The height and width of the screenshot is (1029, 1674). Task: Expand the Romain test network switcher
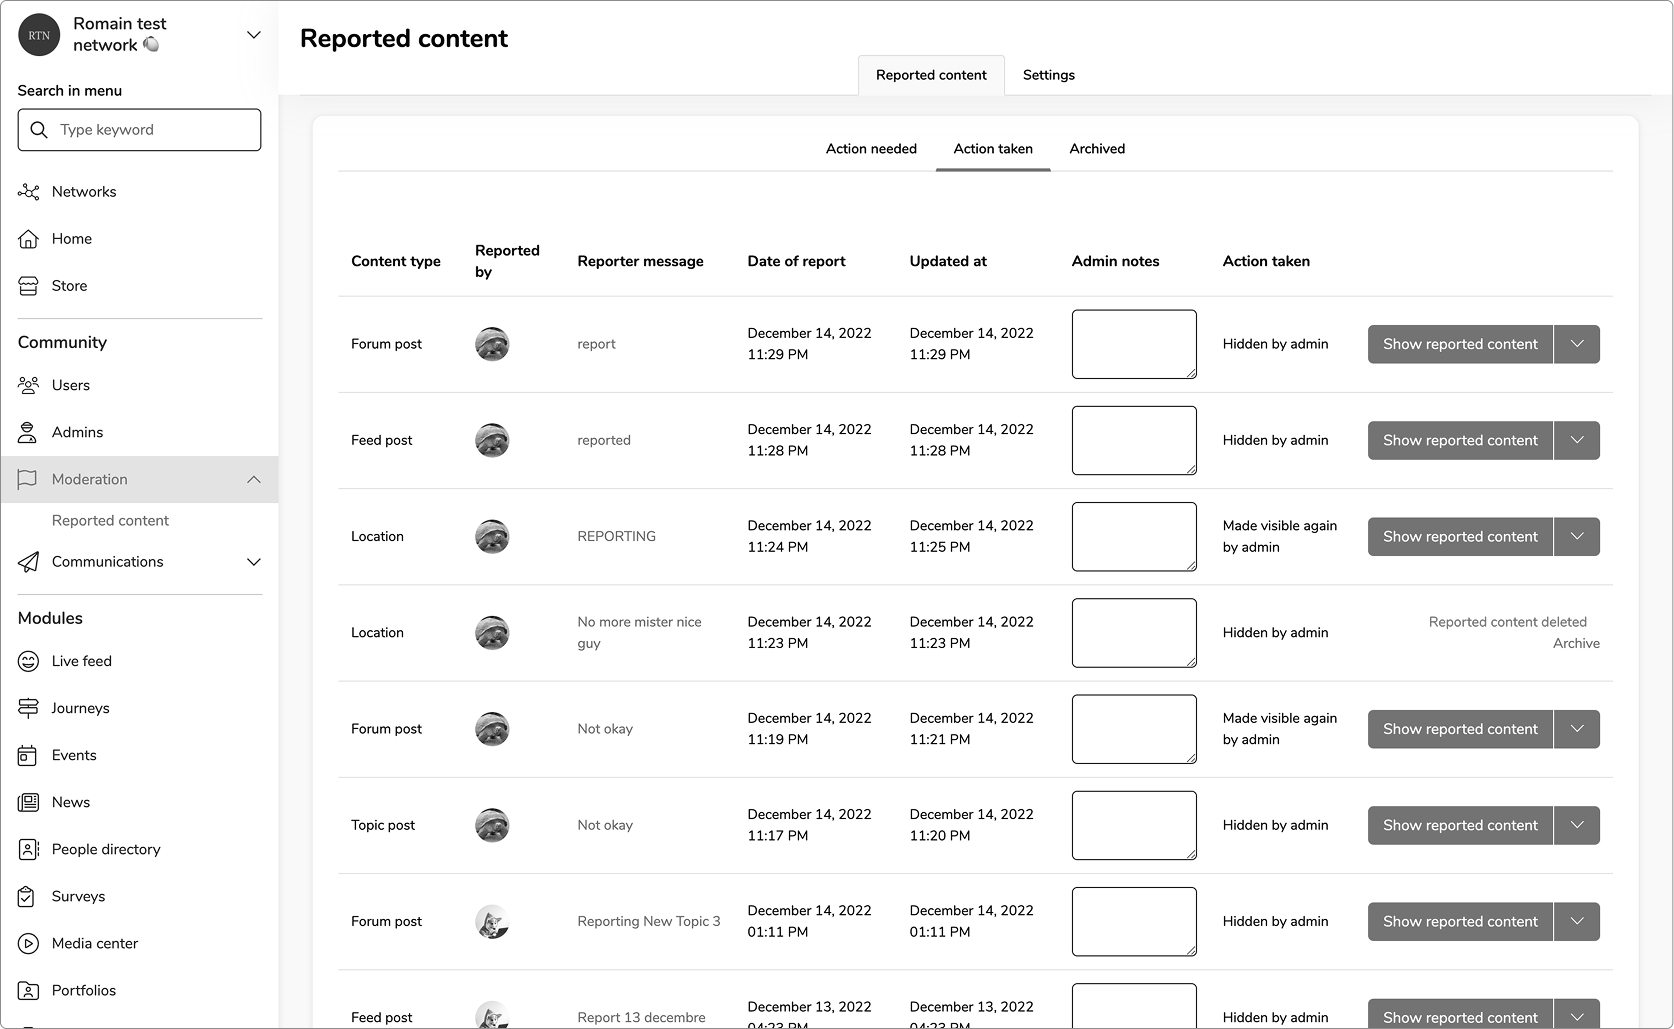point(253,34)
